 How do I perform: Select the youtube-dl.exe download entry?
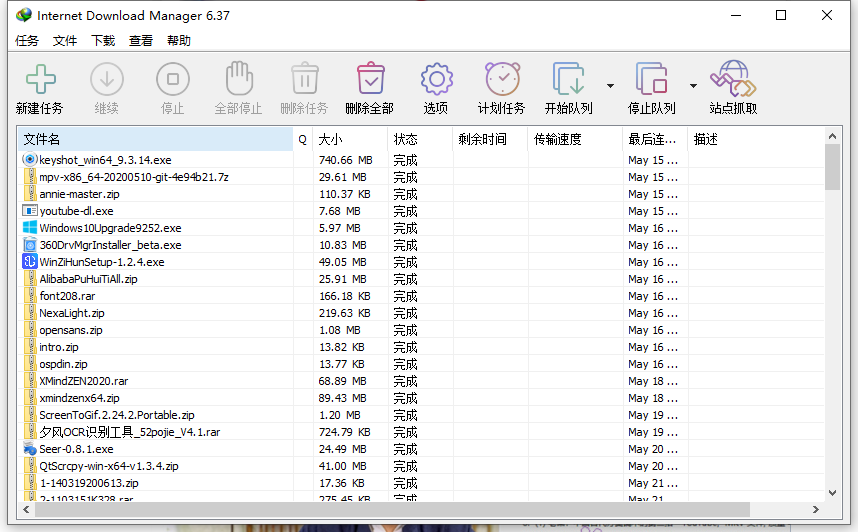76,211
